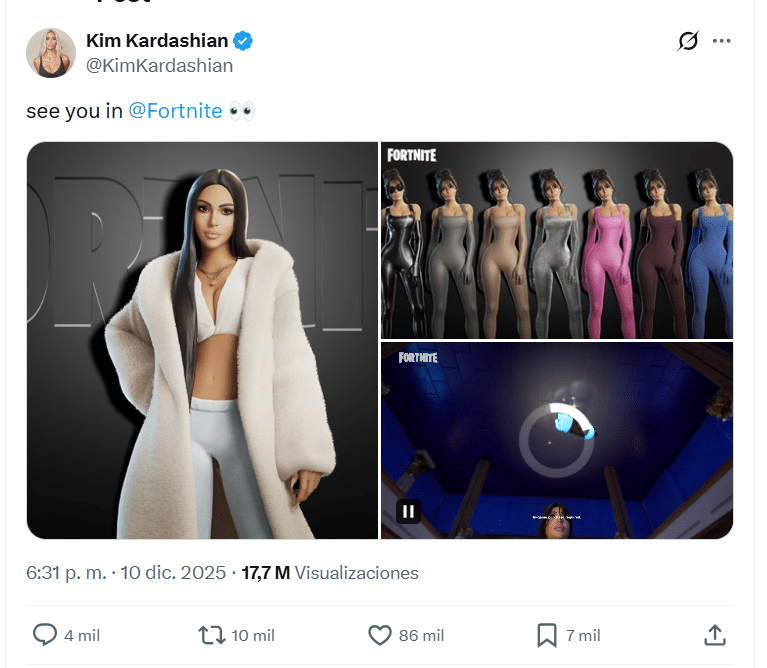Click the post timestamp 6:31 p. m.
The width and height of the screenshot is (767, 668).
[68, 573]
